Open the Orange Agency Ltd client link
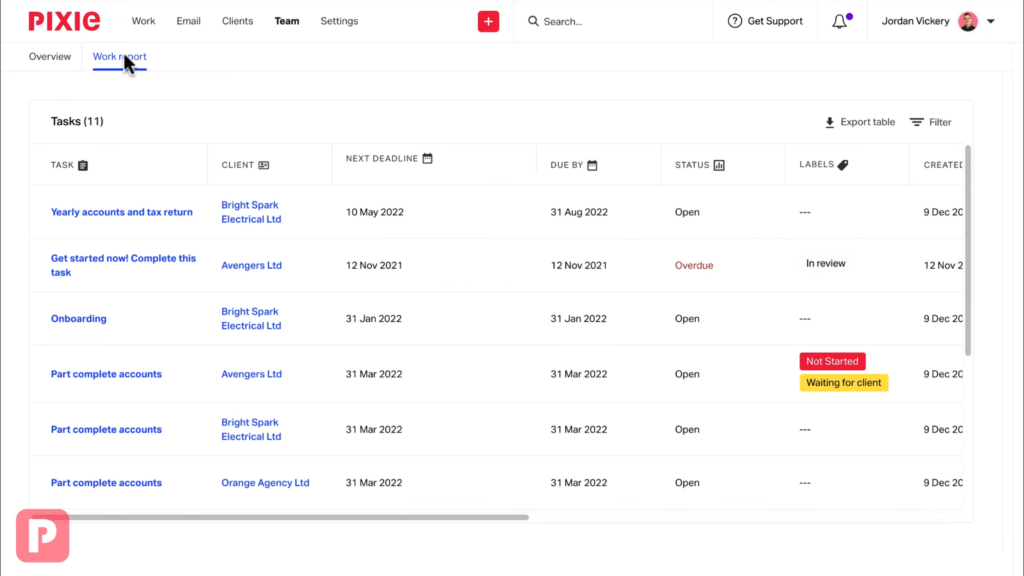The width and height of the screenshot is (1024, 576). tap(265, 483)
